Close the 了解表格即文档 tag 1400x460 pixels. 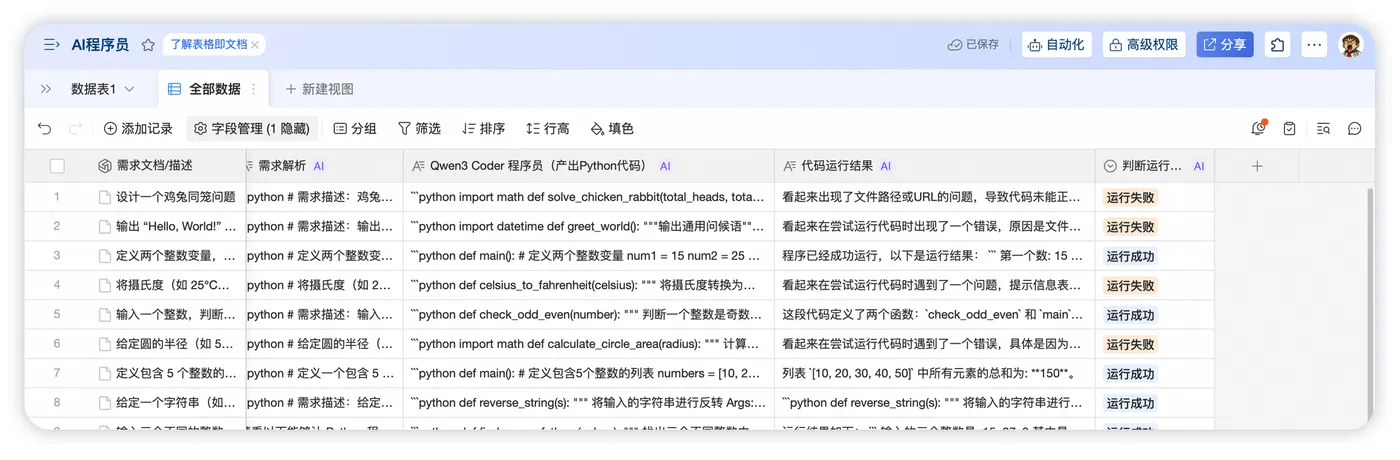pos(255,45)
